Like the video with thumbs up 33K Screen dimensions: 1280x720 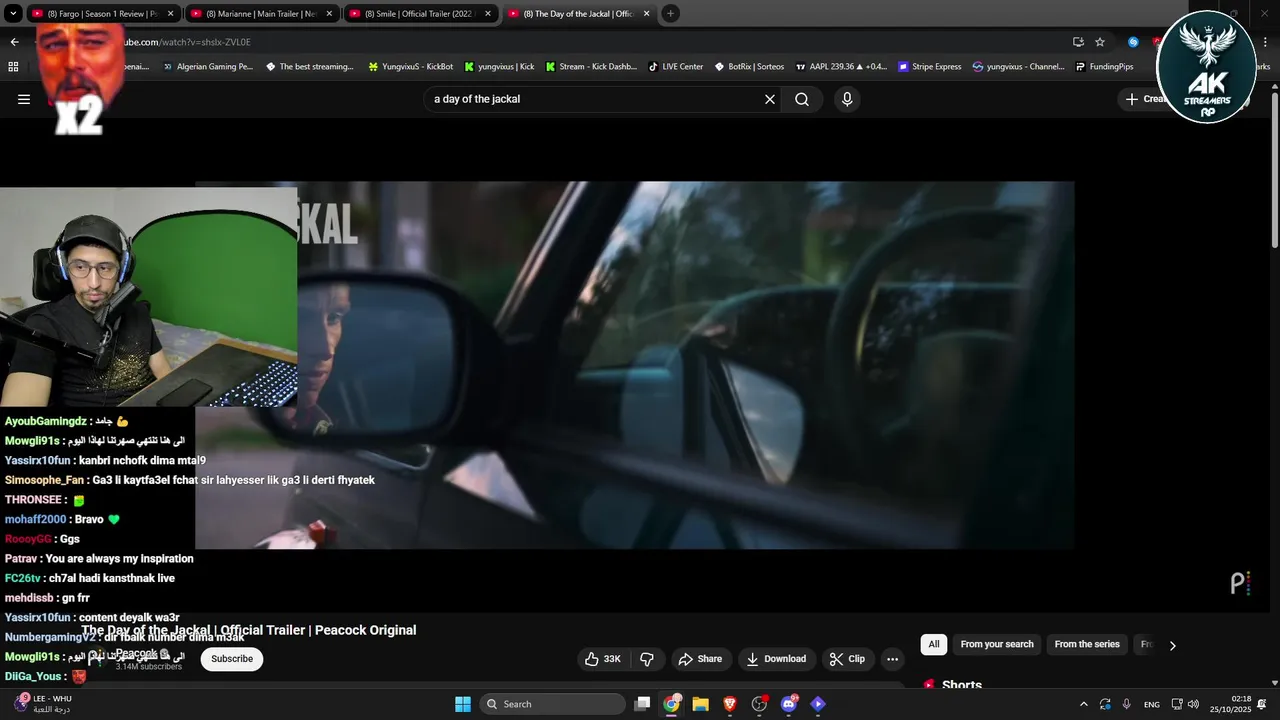click(x=602, y=659)
